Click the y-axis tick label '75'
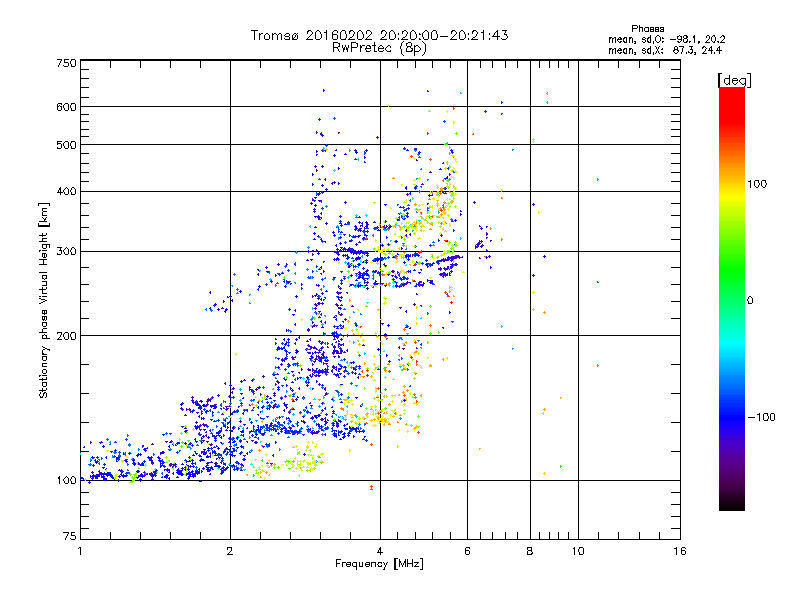This screenshot has width=800, height=600. [x=70, y=536]
